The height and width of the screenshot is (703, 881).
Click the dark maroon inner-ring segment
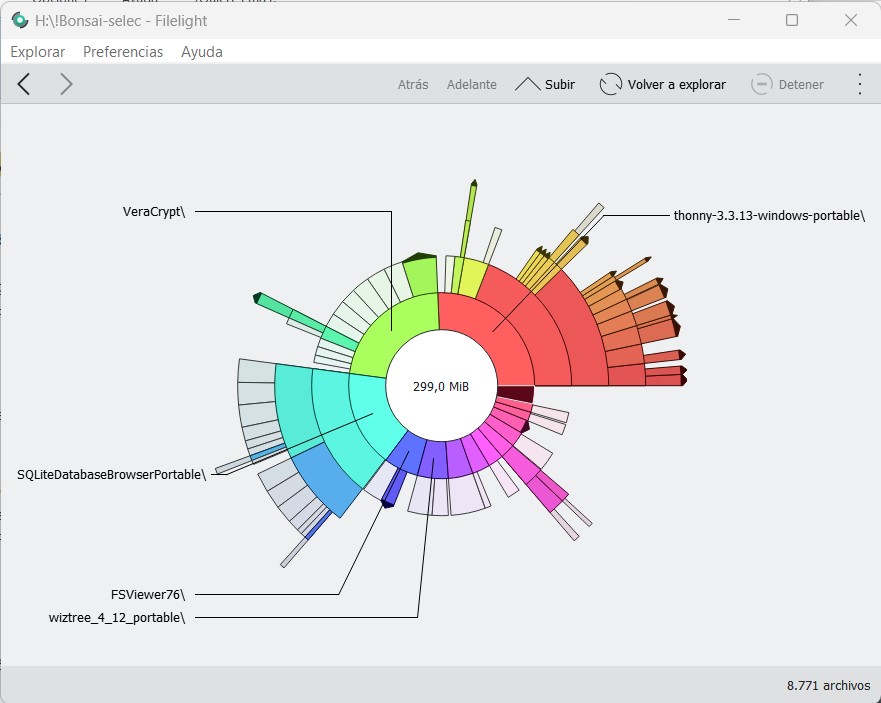(515, 393)
